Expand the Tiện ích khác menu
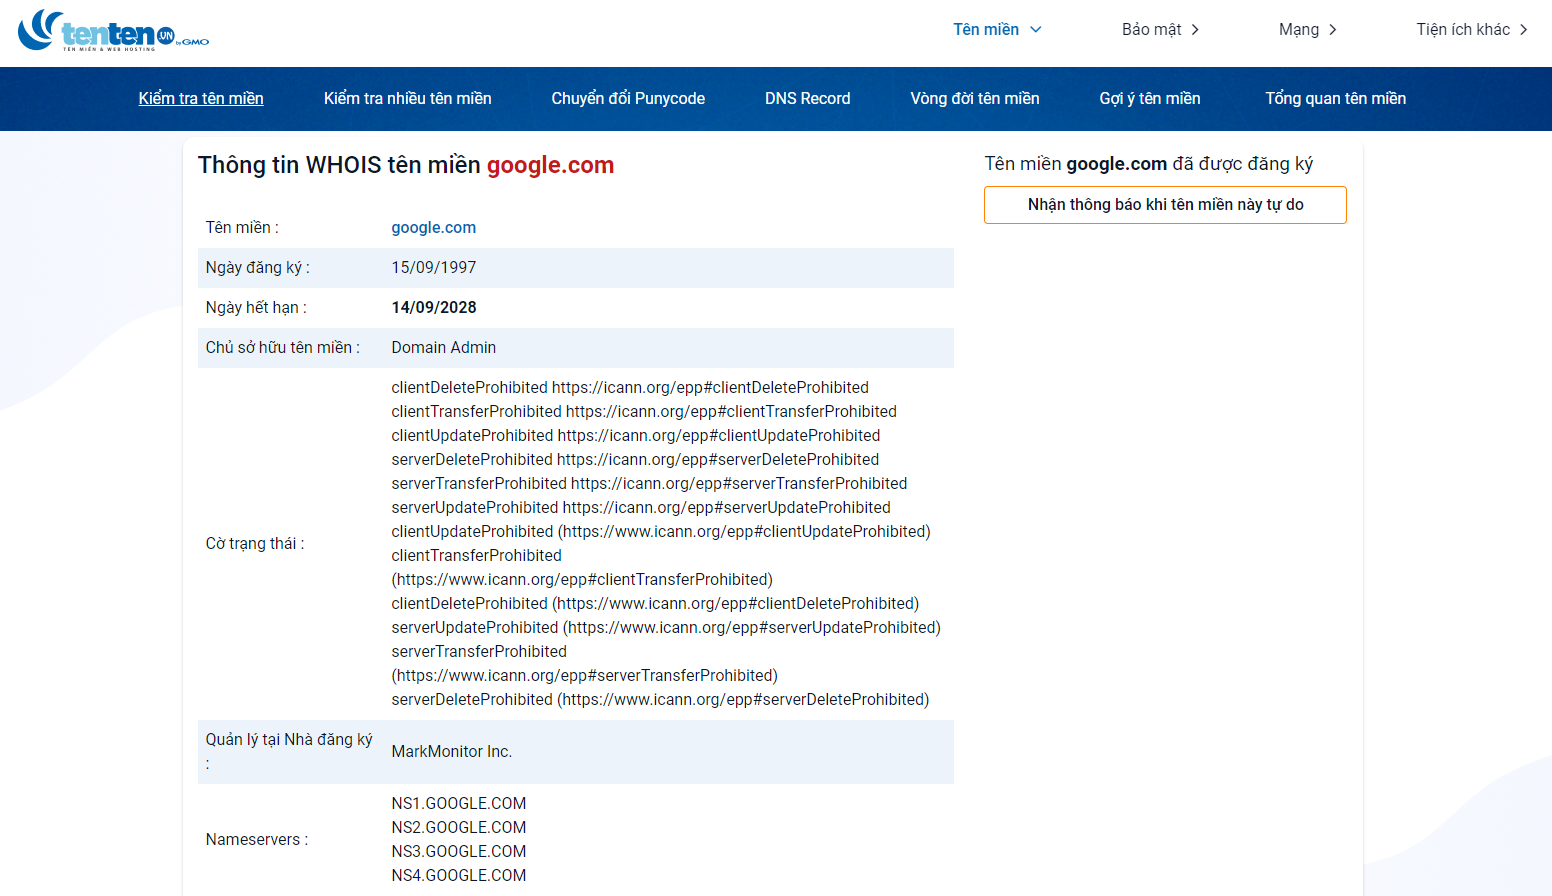The width and height of the screenshot is (1552, 896). point(1470,29)
